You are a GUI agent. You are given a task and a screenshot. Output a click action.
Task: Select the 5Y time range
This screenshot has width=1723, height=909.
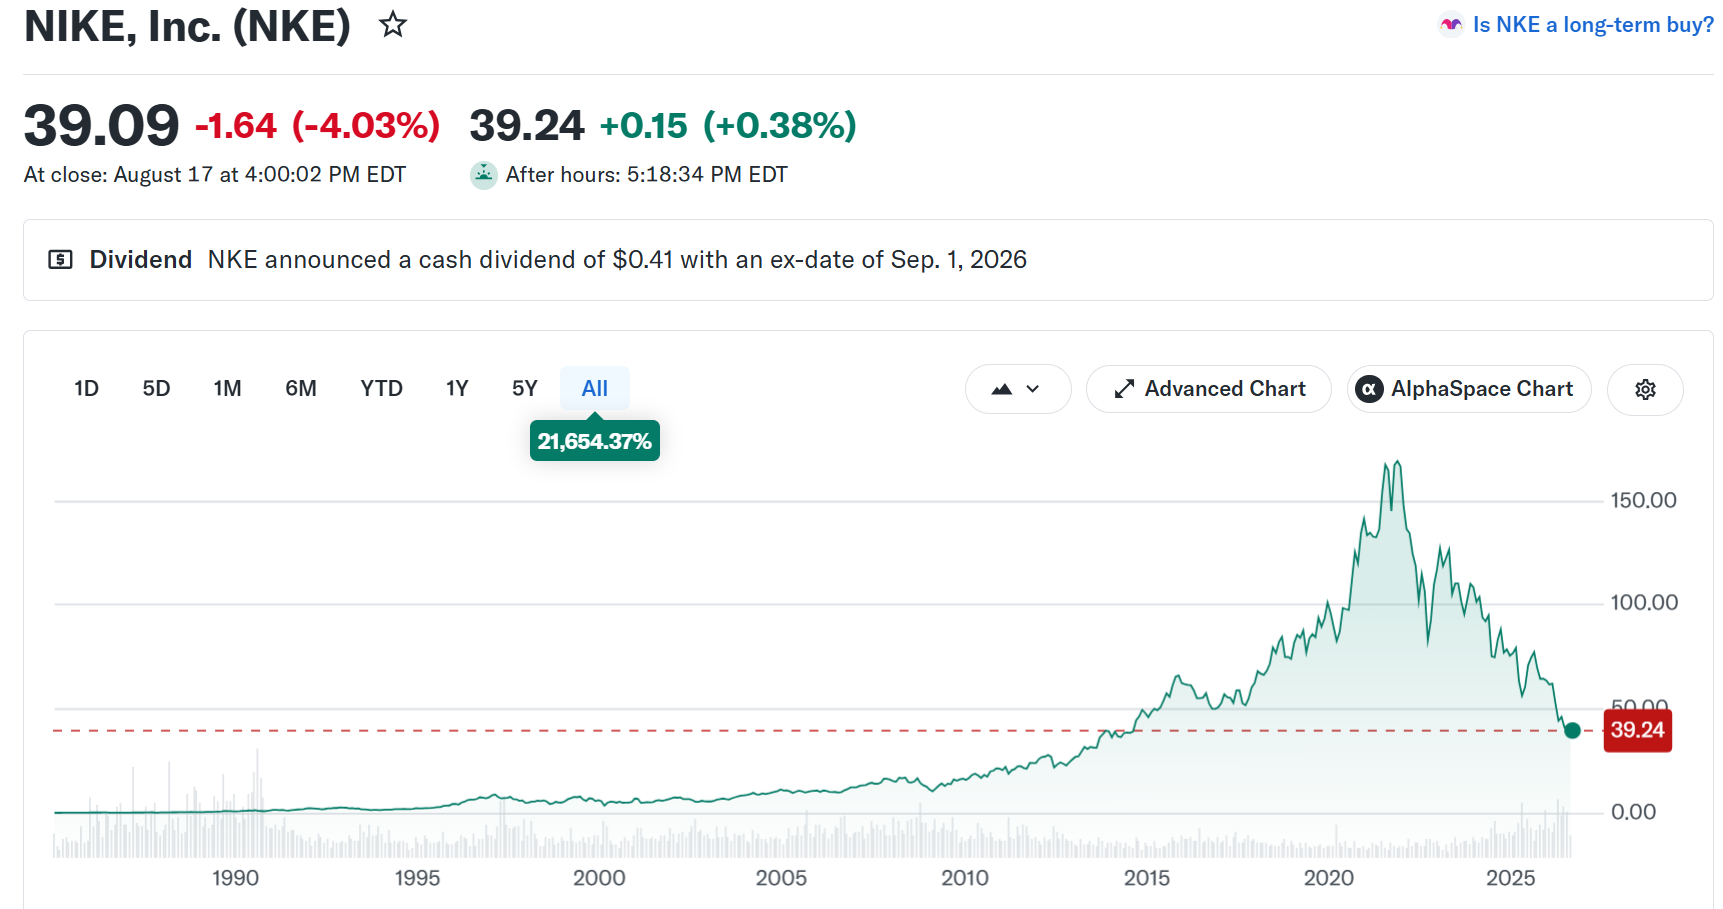[x=525, y=388]
